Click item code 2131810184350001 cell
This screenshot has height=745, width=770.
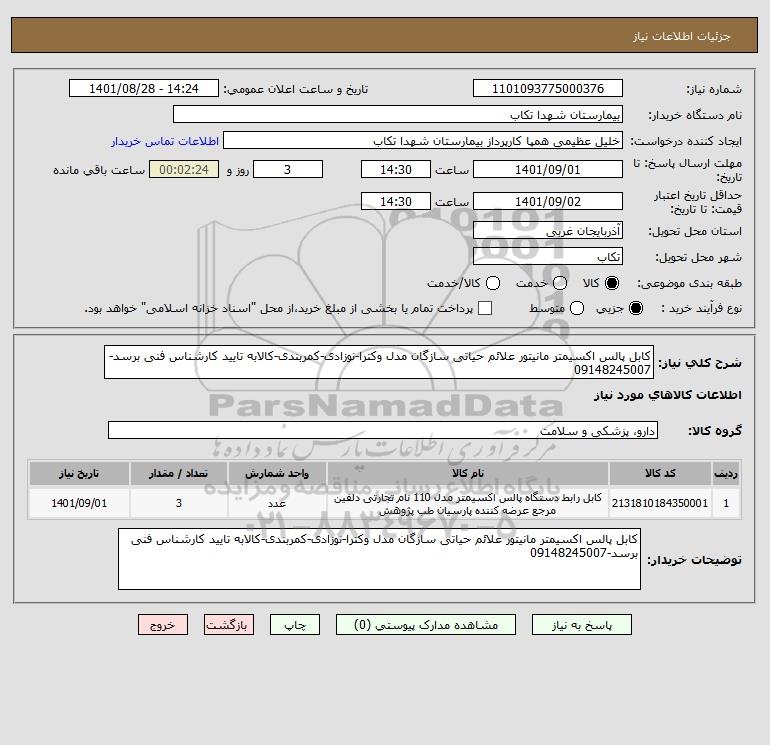660,503
